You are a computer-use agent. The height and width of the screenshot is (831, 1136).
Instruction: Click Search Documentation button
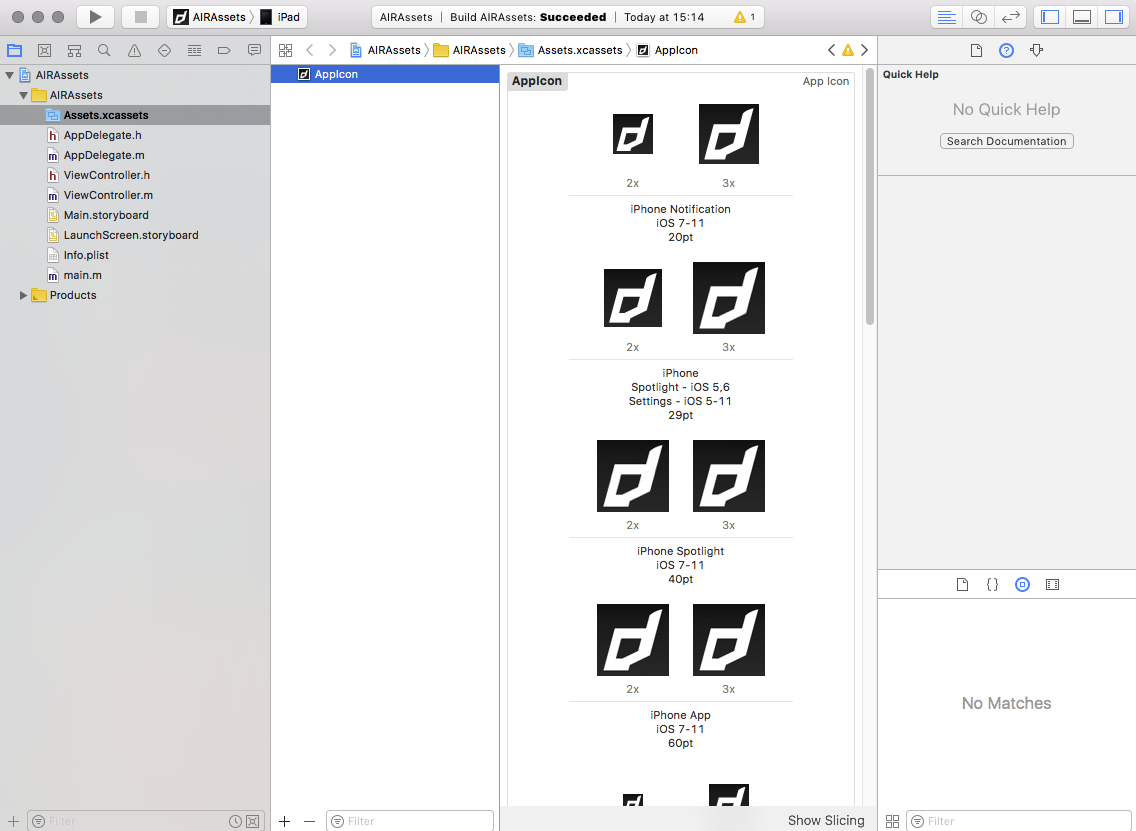(x=1006, y=141)
